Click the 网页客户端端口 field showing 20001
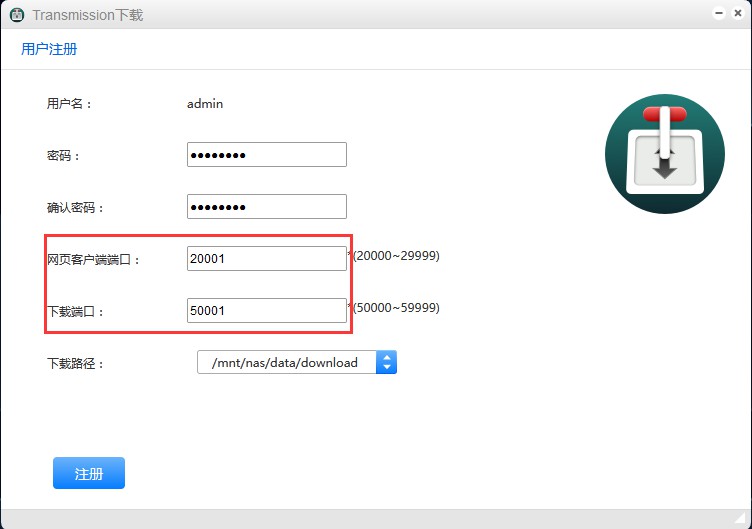This screenshot has width=752, height=529. [266, 259]
